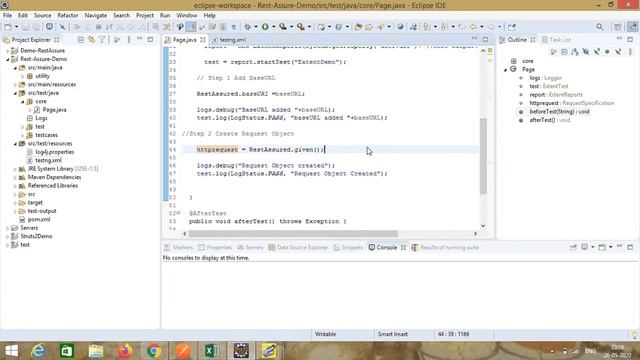The width and height of the screenshot is (640, 360).
Task: Click Project Explorer filter funnel icon
Action: [102, 40]
